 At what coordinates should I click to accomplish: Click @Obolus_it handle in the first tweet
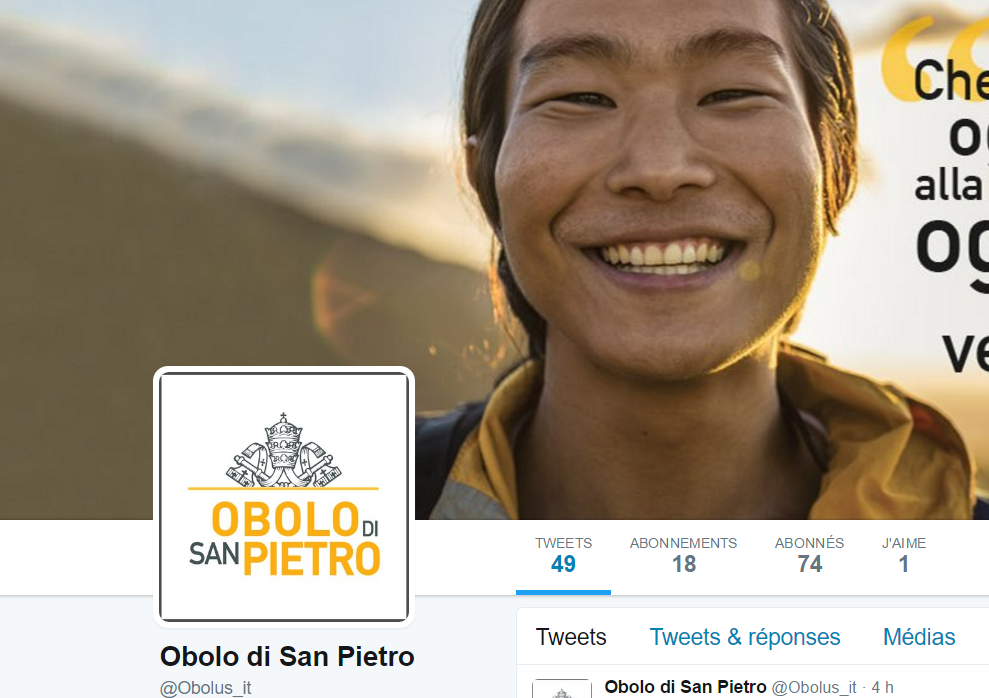tap(814, 687)
